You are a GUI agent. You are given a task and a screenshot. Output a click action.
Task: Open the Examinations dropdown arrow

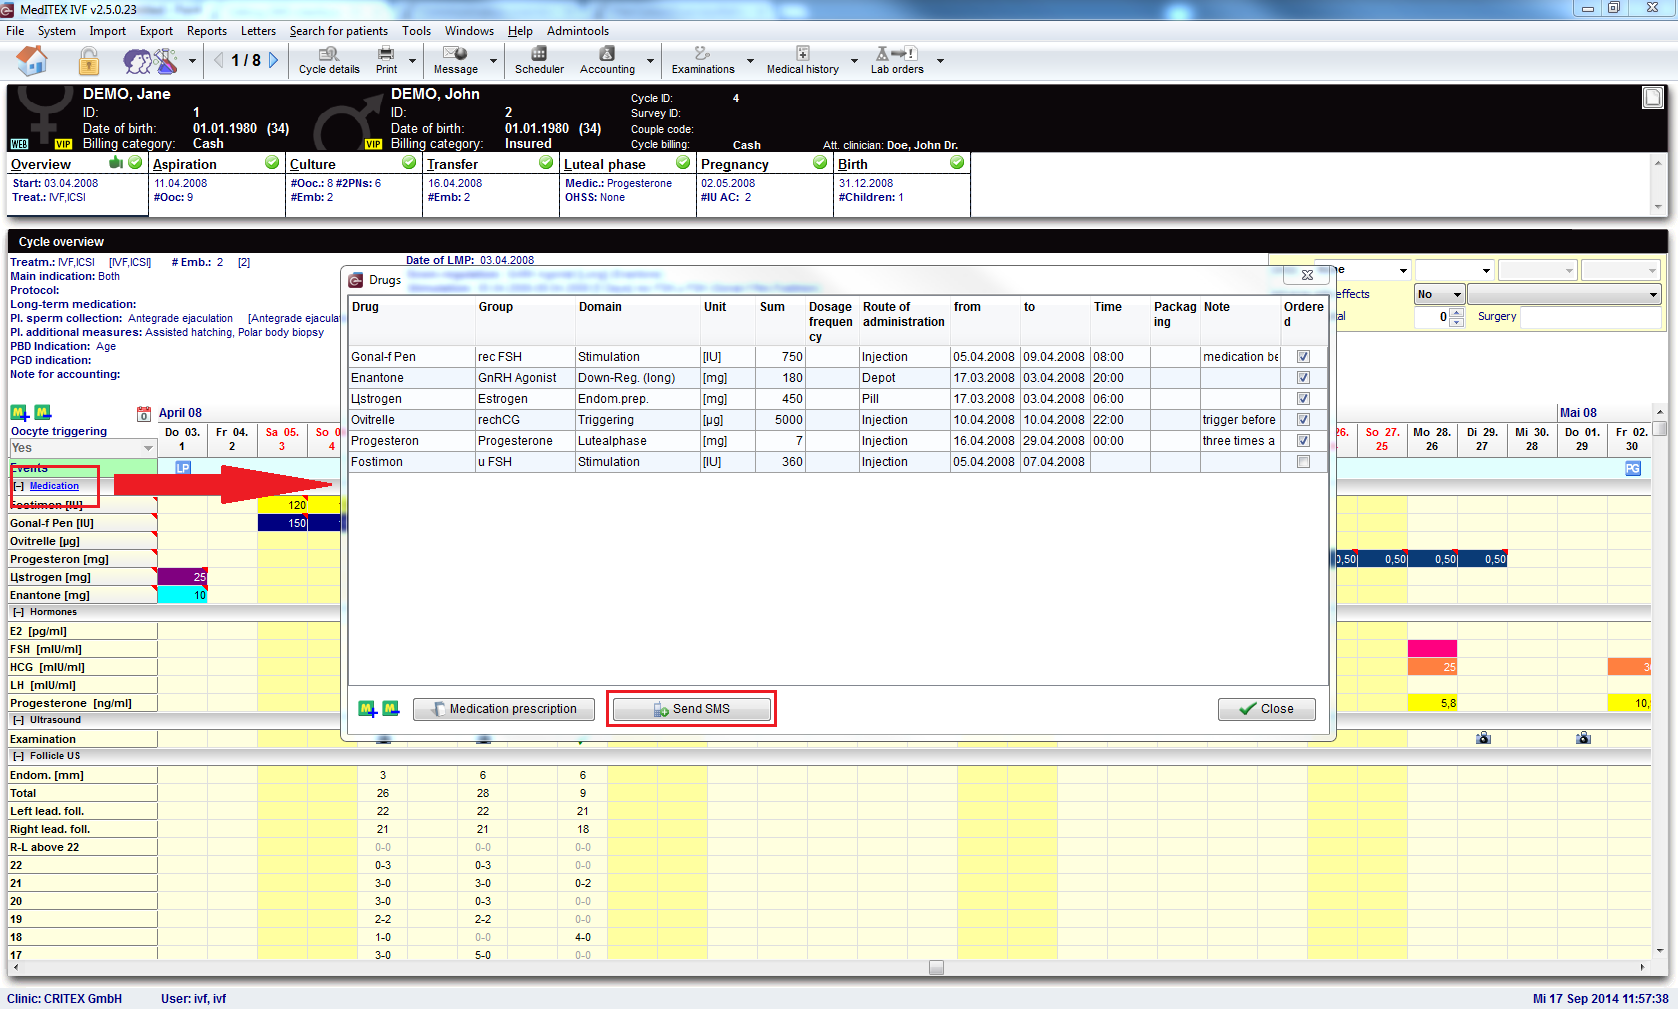click(750, 61)
